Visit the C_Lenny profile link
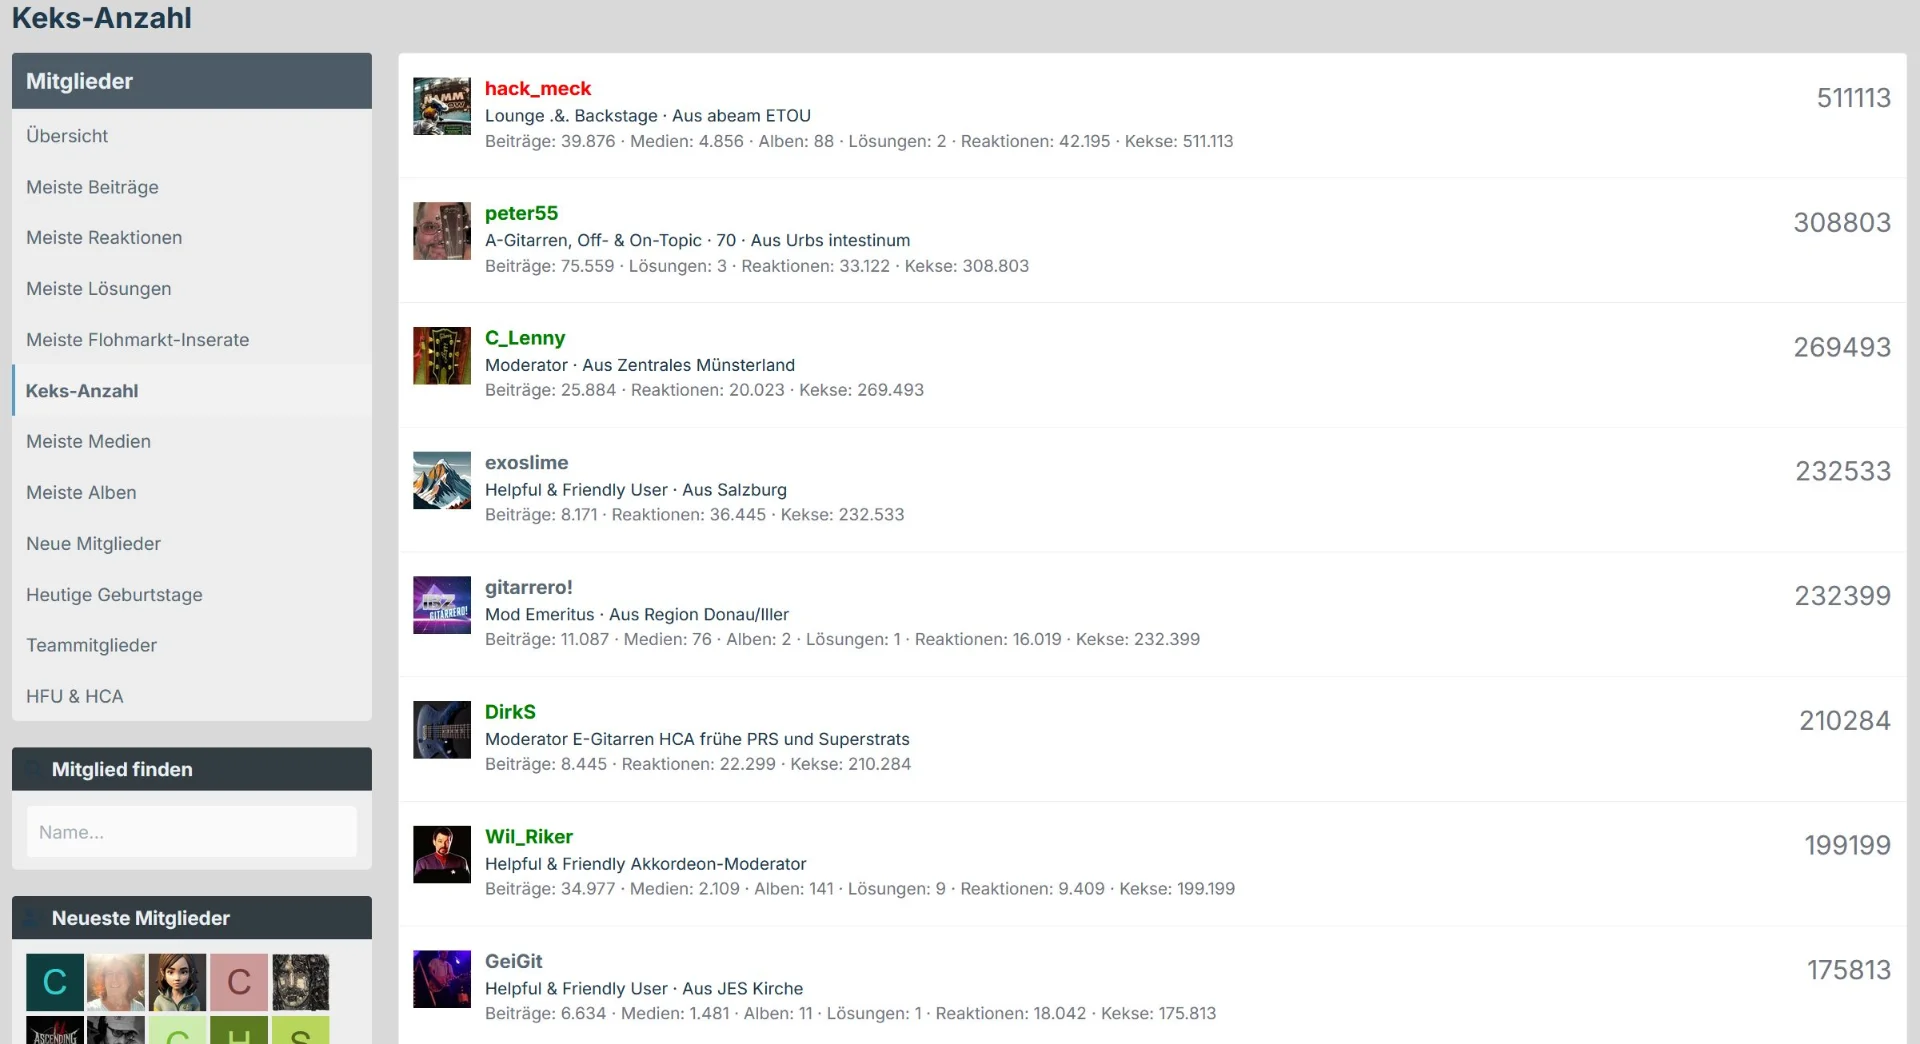The image size is (1920, 1044). 525,338
